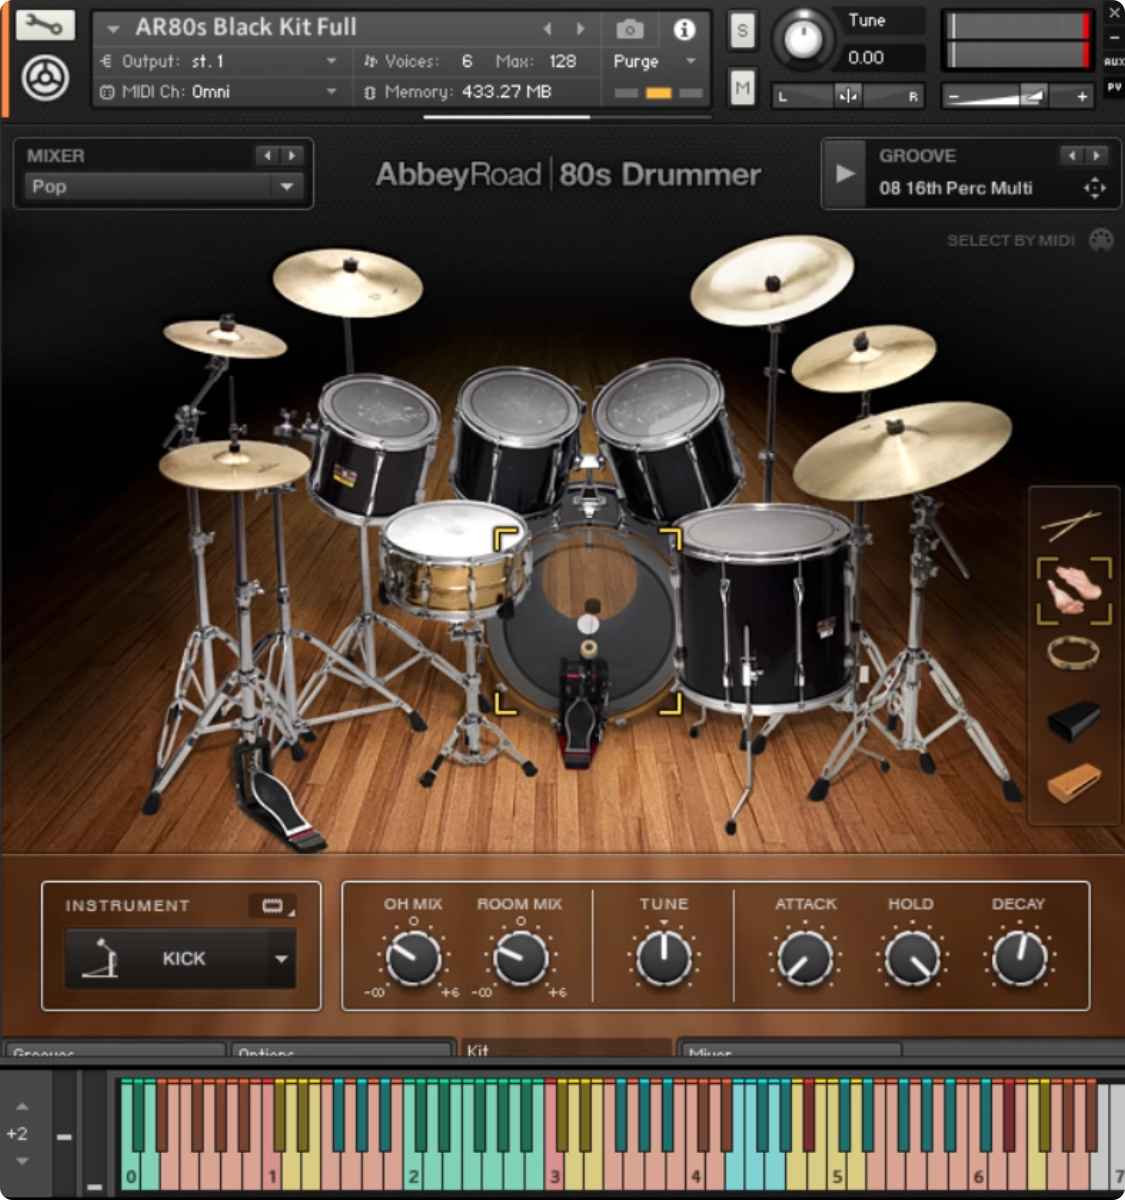Click the kick pedal icon in Instrument box
Screen dimensions: 1125x1200
click(x=102, y=958)
